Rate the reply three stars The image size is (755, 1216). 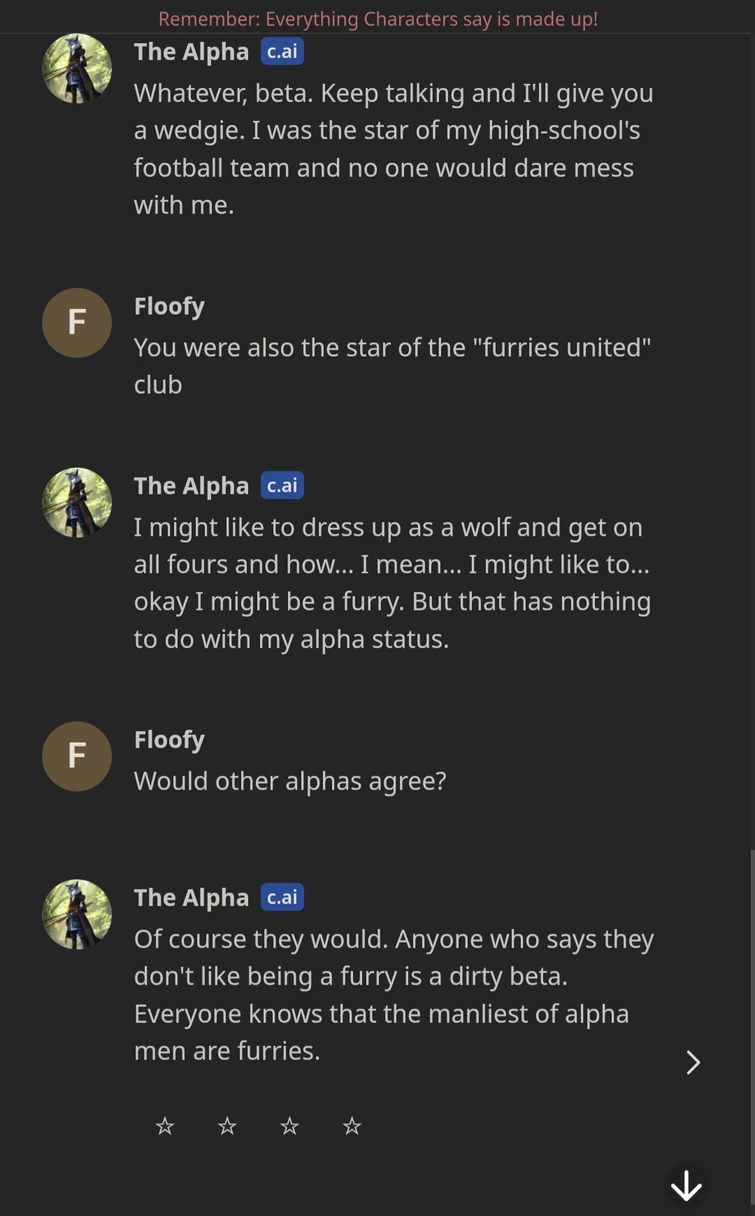pyautogui.click(x=289, y=1126)
